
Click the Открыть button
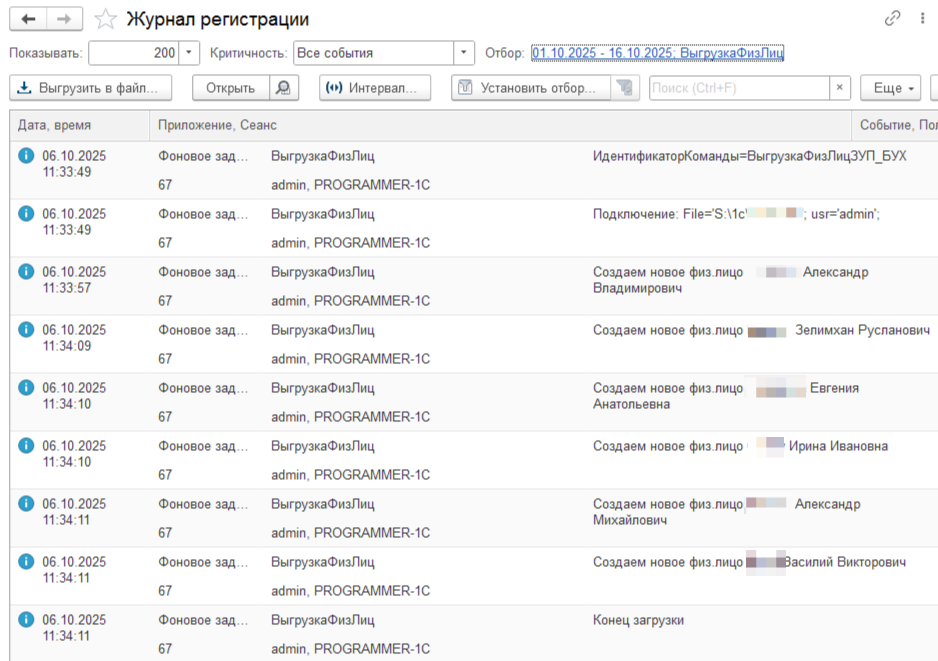[231, 88]
